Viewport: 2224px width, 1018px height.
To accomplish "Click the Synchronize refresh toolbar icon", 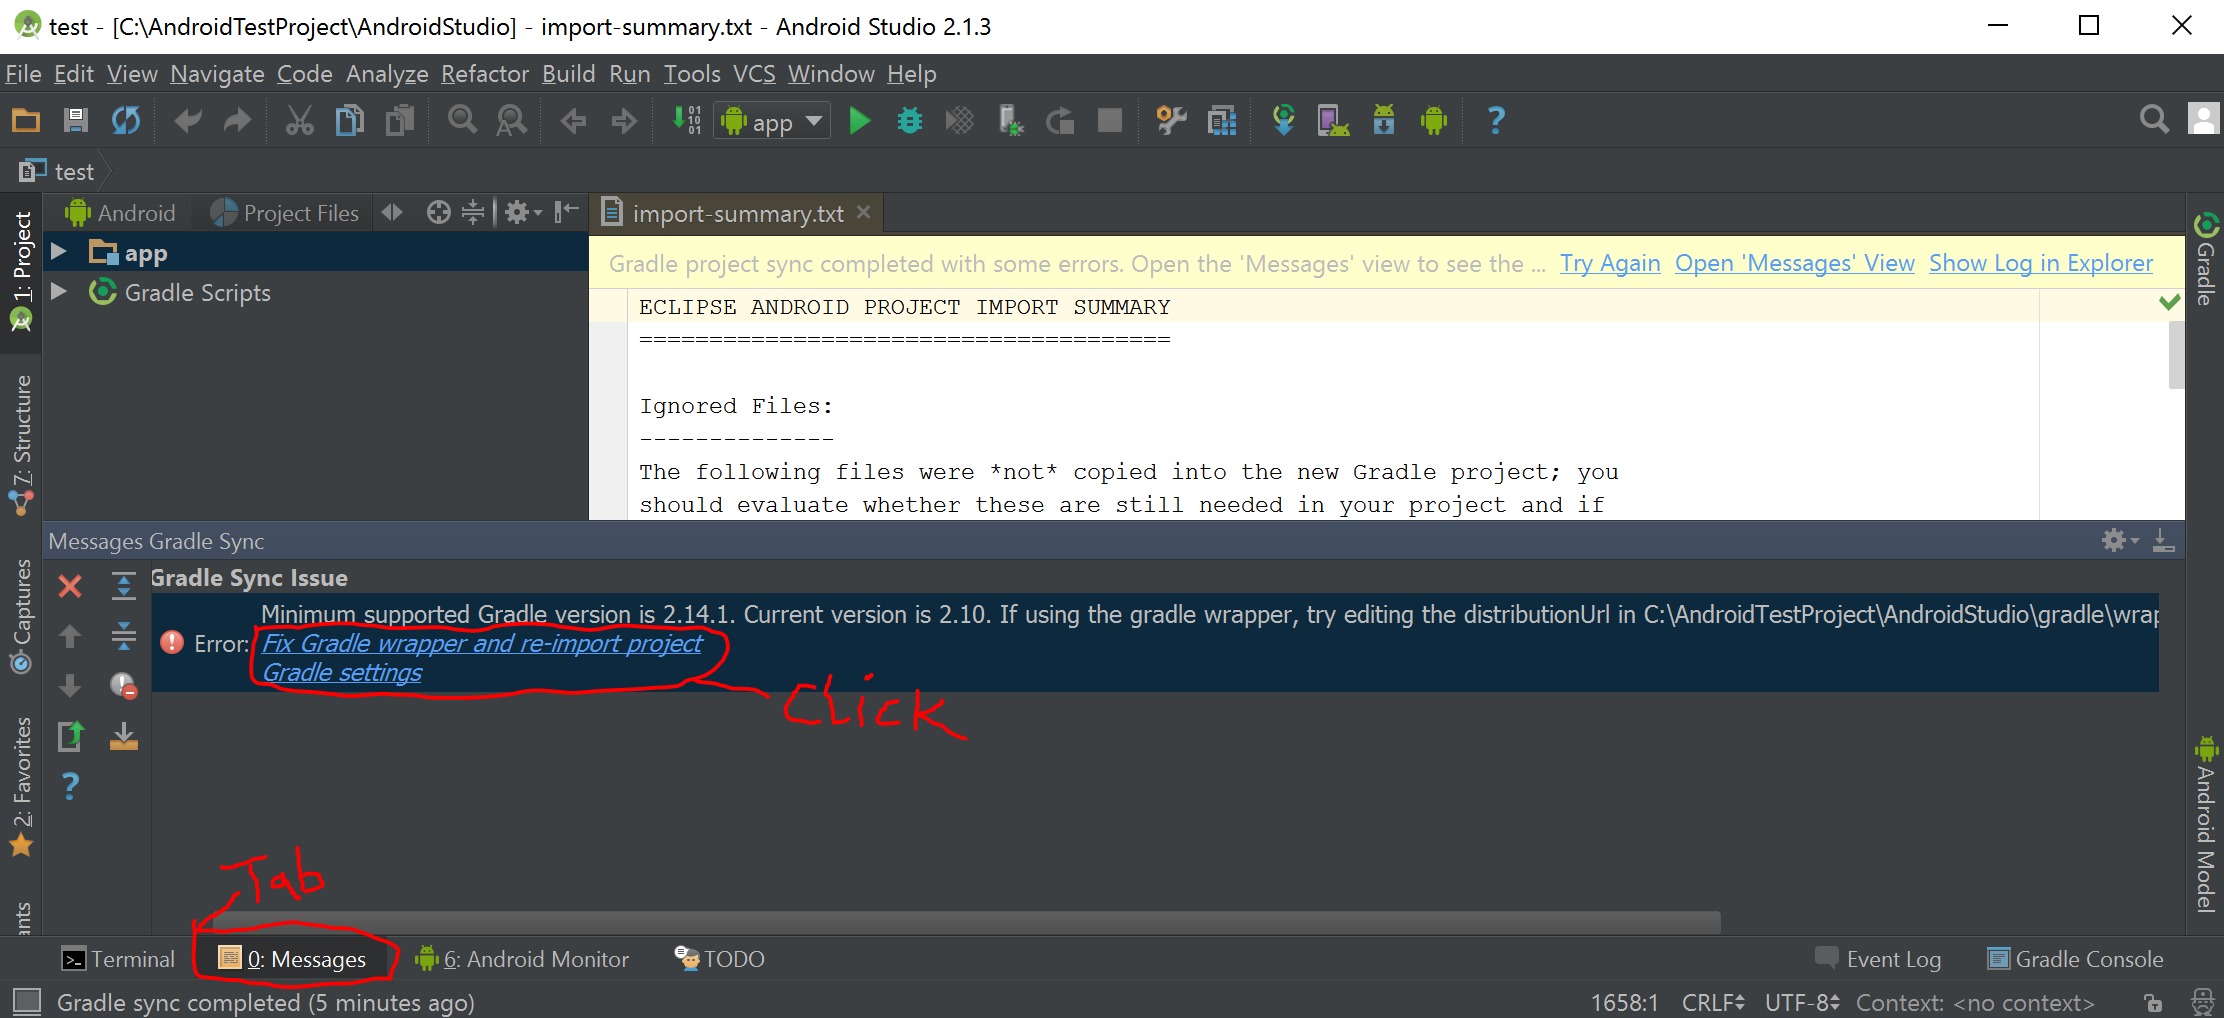I will (x=126, y=121).
